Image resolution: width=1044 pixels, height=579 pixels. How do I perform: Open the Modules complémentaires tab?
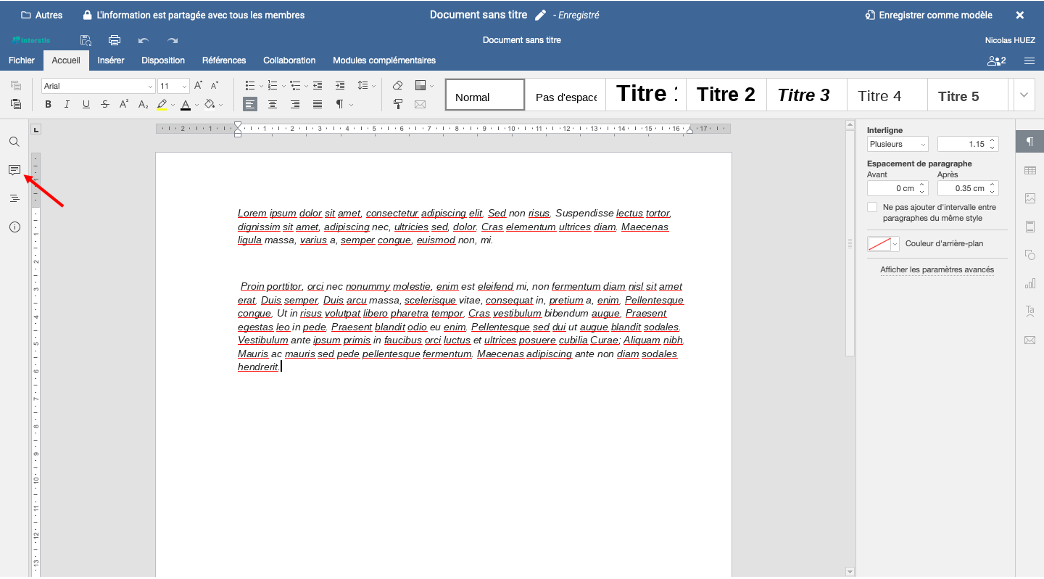pyautogui.click(x=384, y=60)
